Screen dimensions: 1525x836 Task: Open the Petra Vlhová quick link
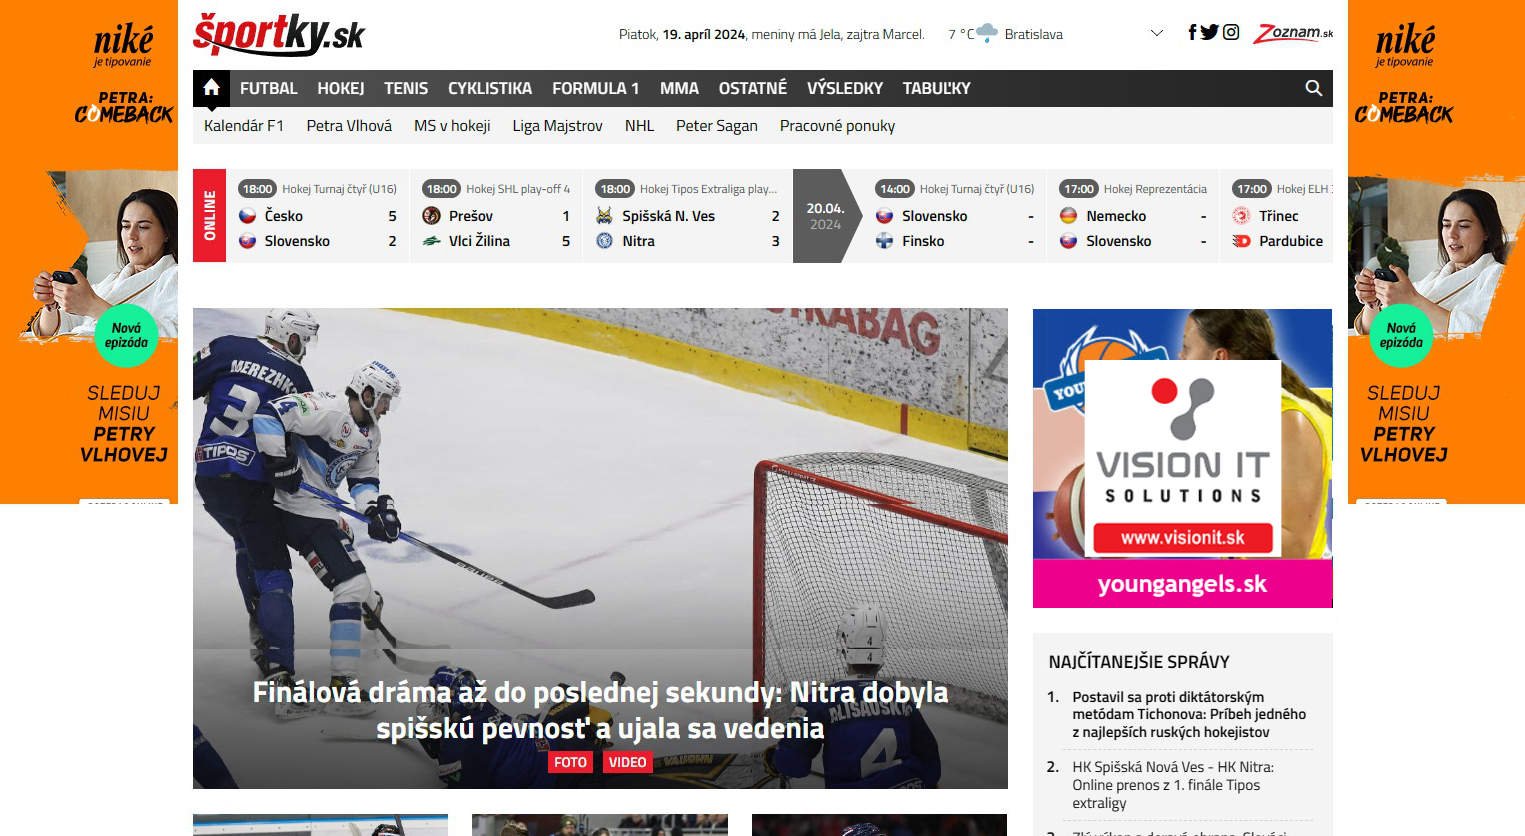pos(349,126)
